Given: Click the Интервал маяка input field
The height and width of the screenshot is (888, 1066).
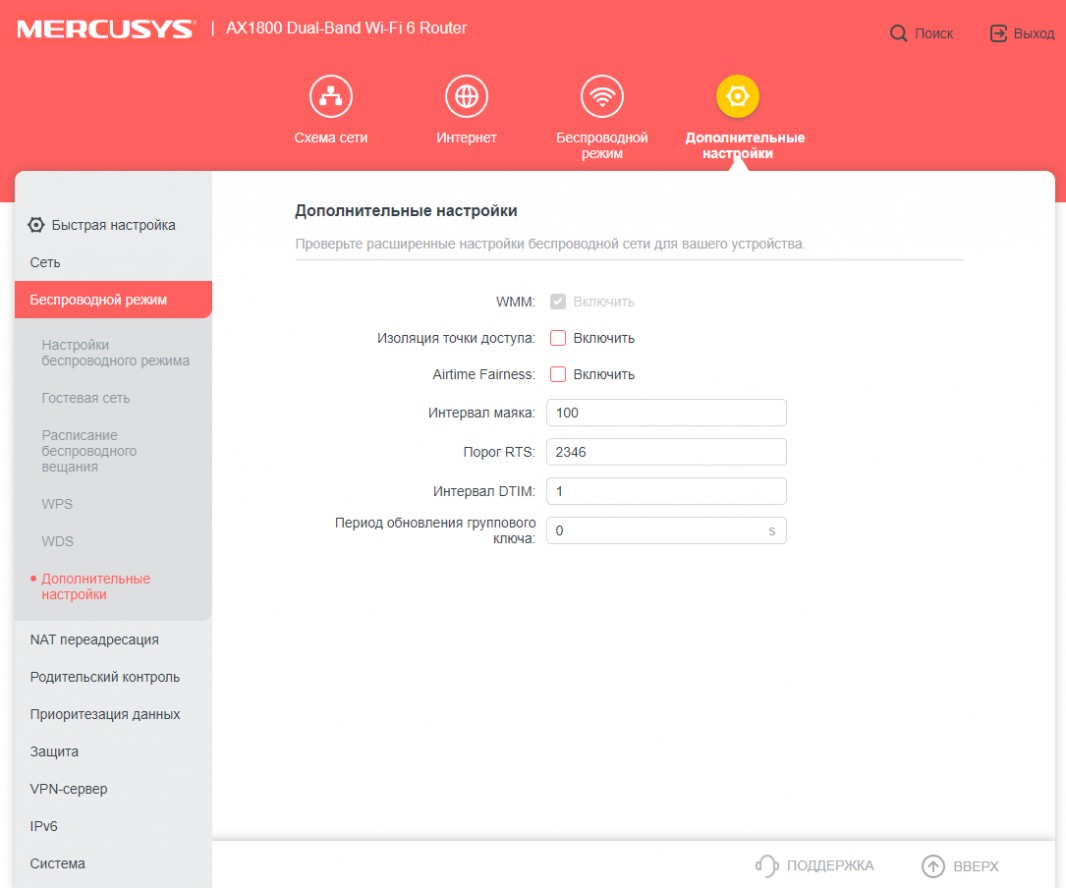Looking at the screenshot, I should 666,413.
